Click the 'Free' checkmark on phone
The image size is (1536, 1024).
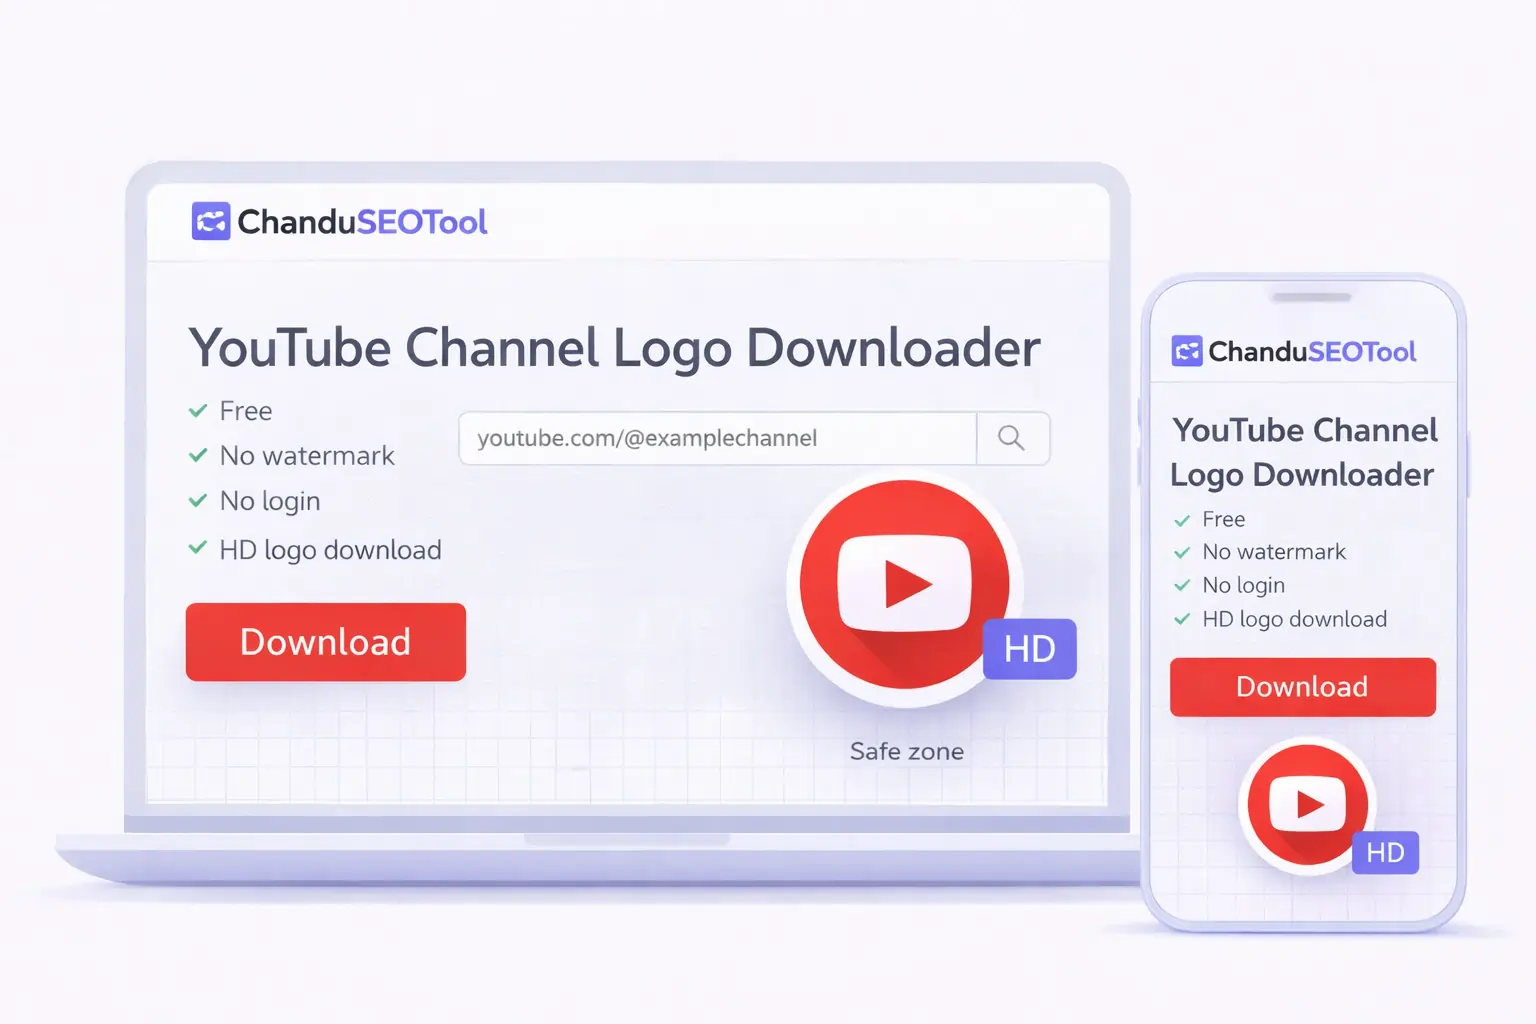(1182, 520)
